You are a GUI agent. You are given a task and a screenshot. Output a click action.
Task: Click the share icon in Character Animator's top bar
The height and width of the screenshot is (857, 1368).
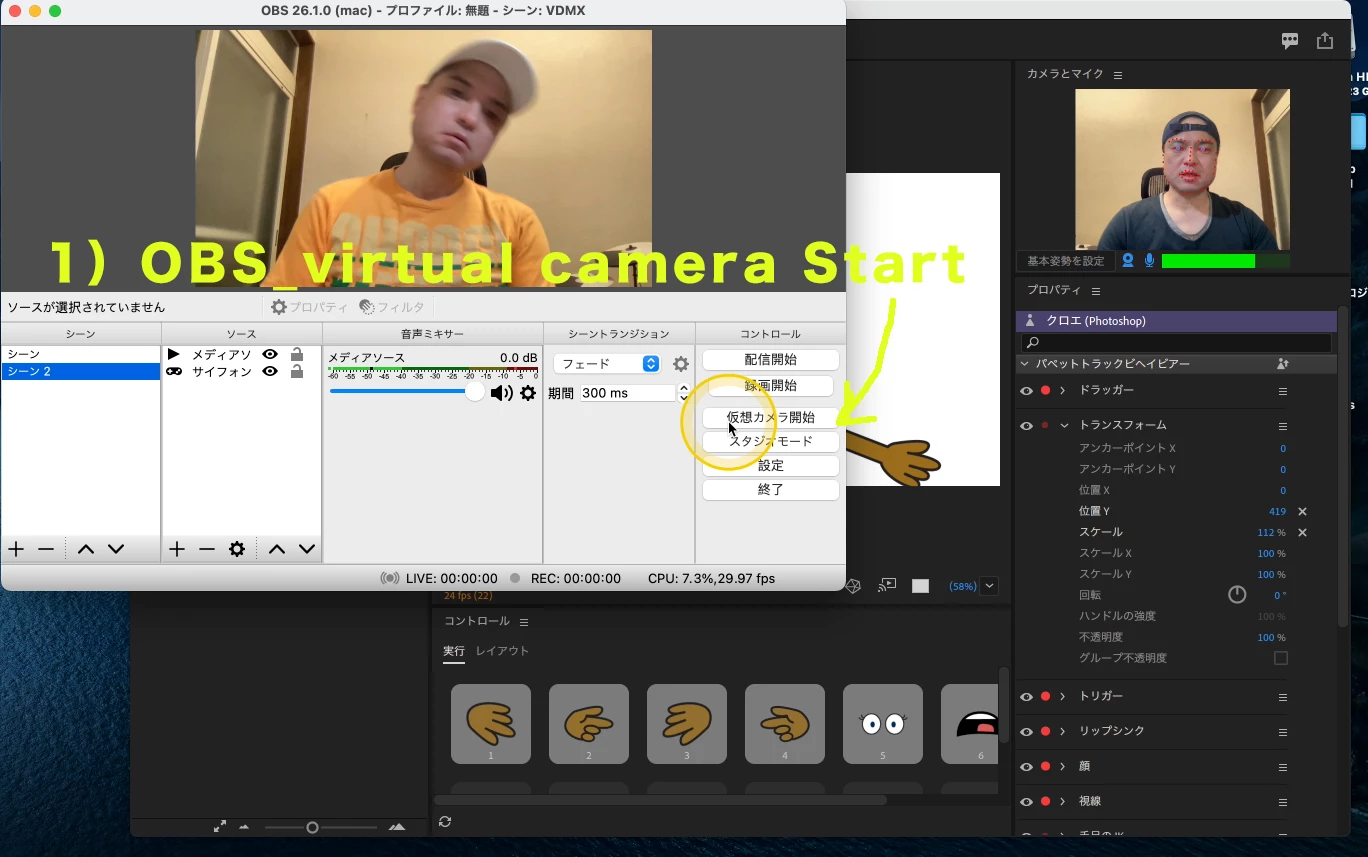(x=1325, y=41)
